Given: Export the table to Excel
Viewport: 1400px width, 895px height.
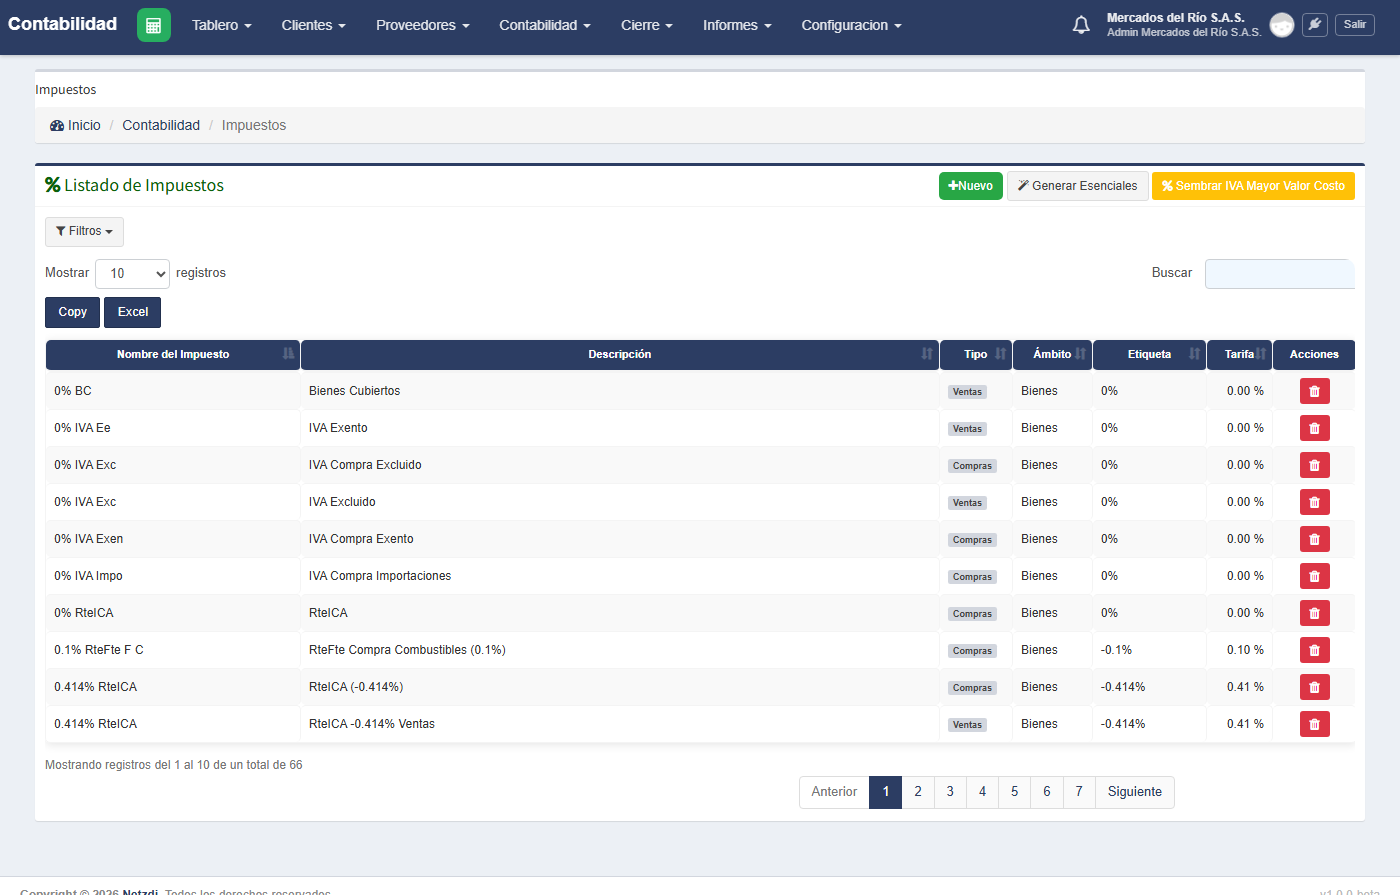Looking at the screenshot, I should [x=132, y=312].
